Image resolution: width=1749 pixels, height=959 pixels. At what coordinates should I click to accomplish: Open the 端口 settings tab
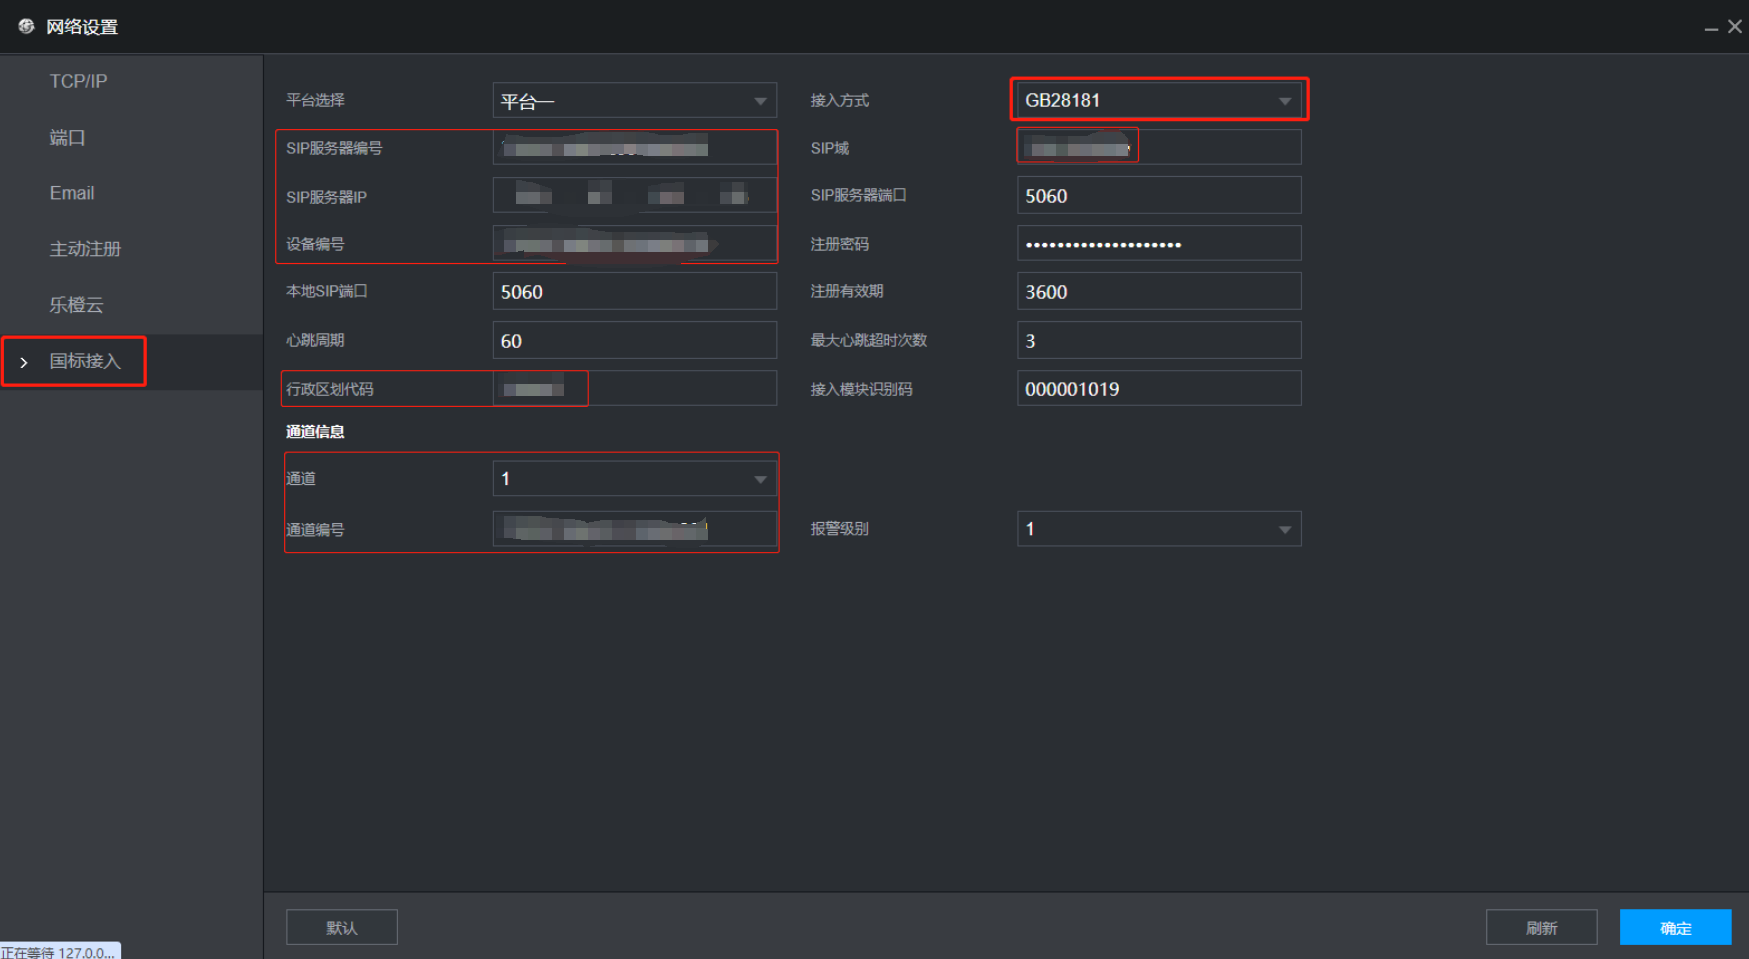tap(67, 137)
